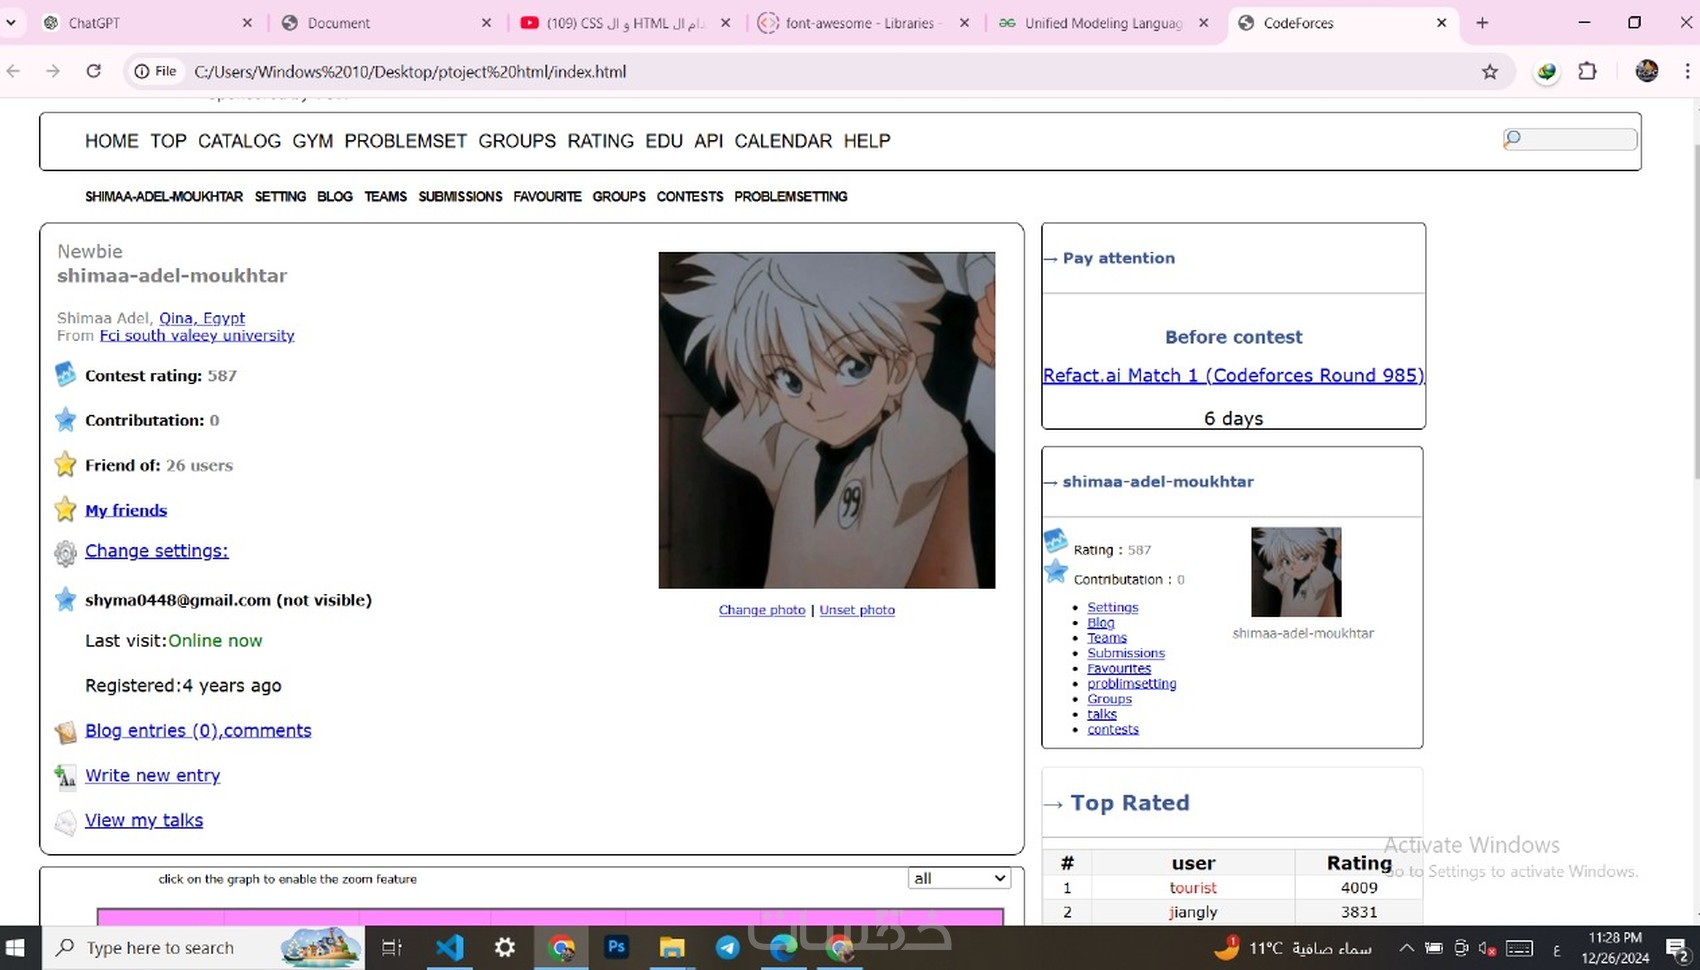Open Photoshop from the taskbar
Screen dimensions: 1700x970
pyautogui.click(x=617, y=946)
